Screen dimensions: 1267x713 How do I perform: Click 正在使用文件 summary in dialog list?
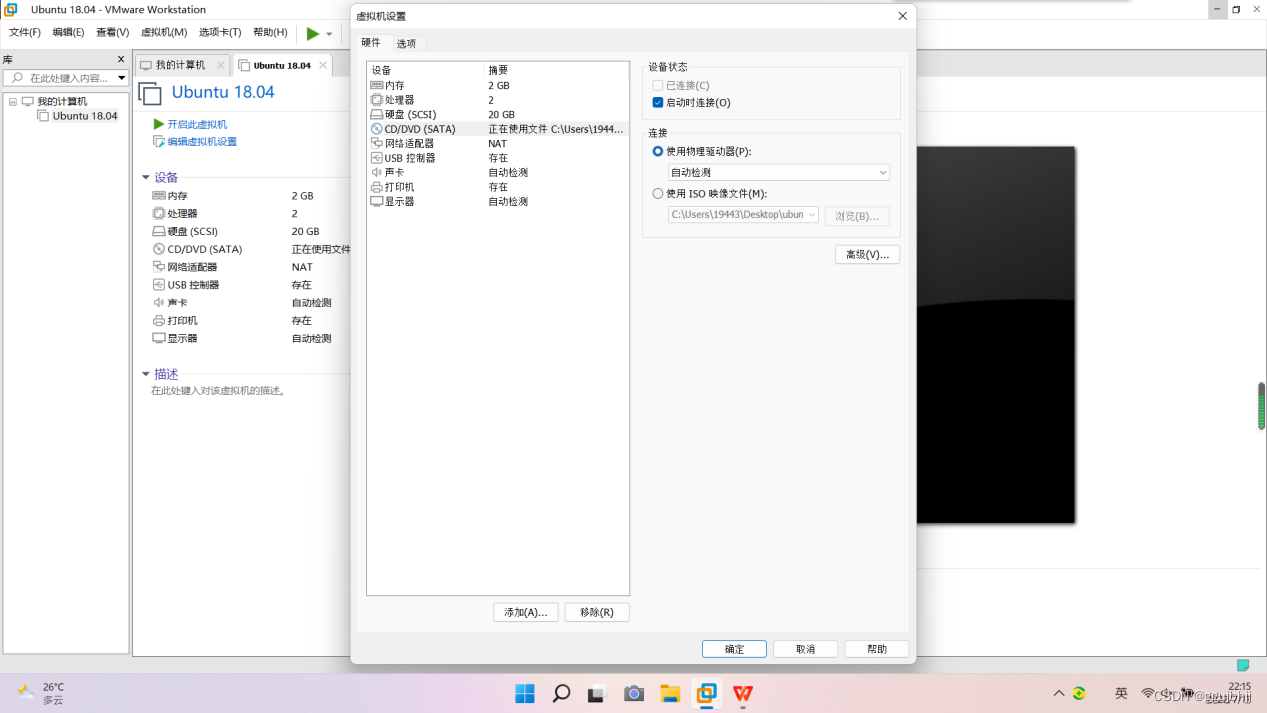556,129
